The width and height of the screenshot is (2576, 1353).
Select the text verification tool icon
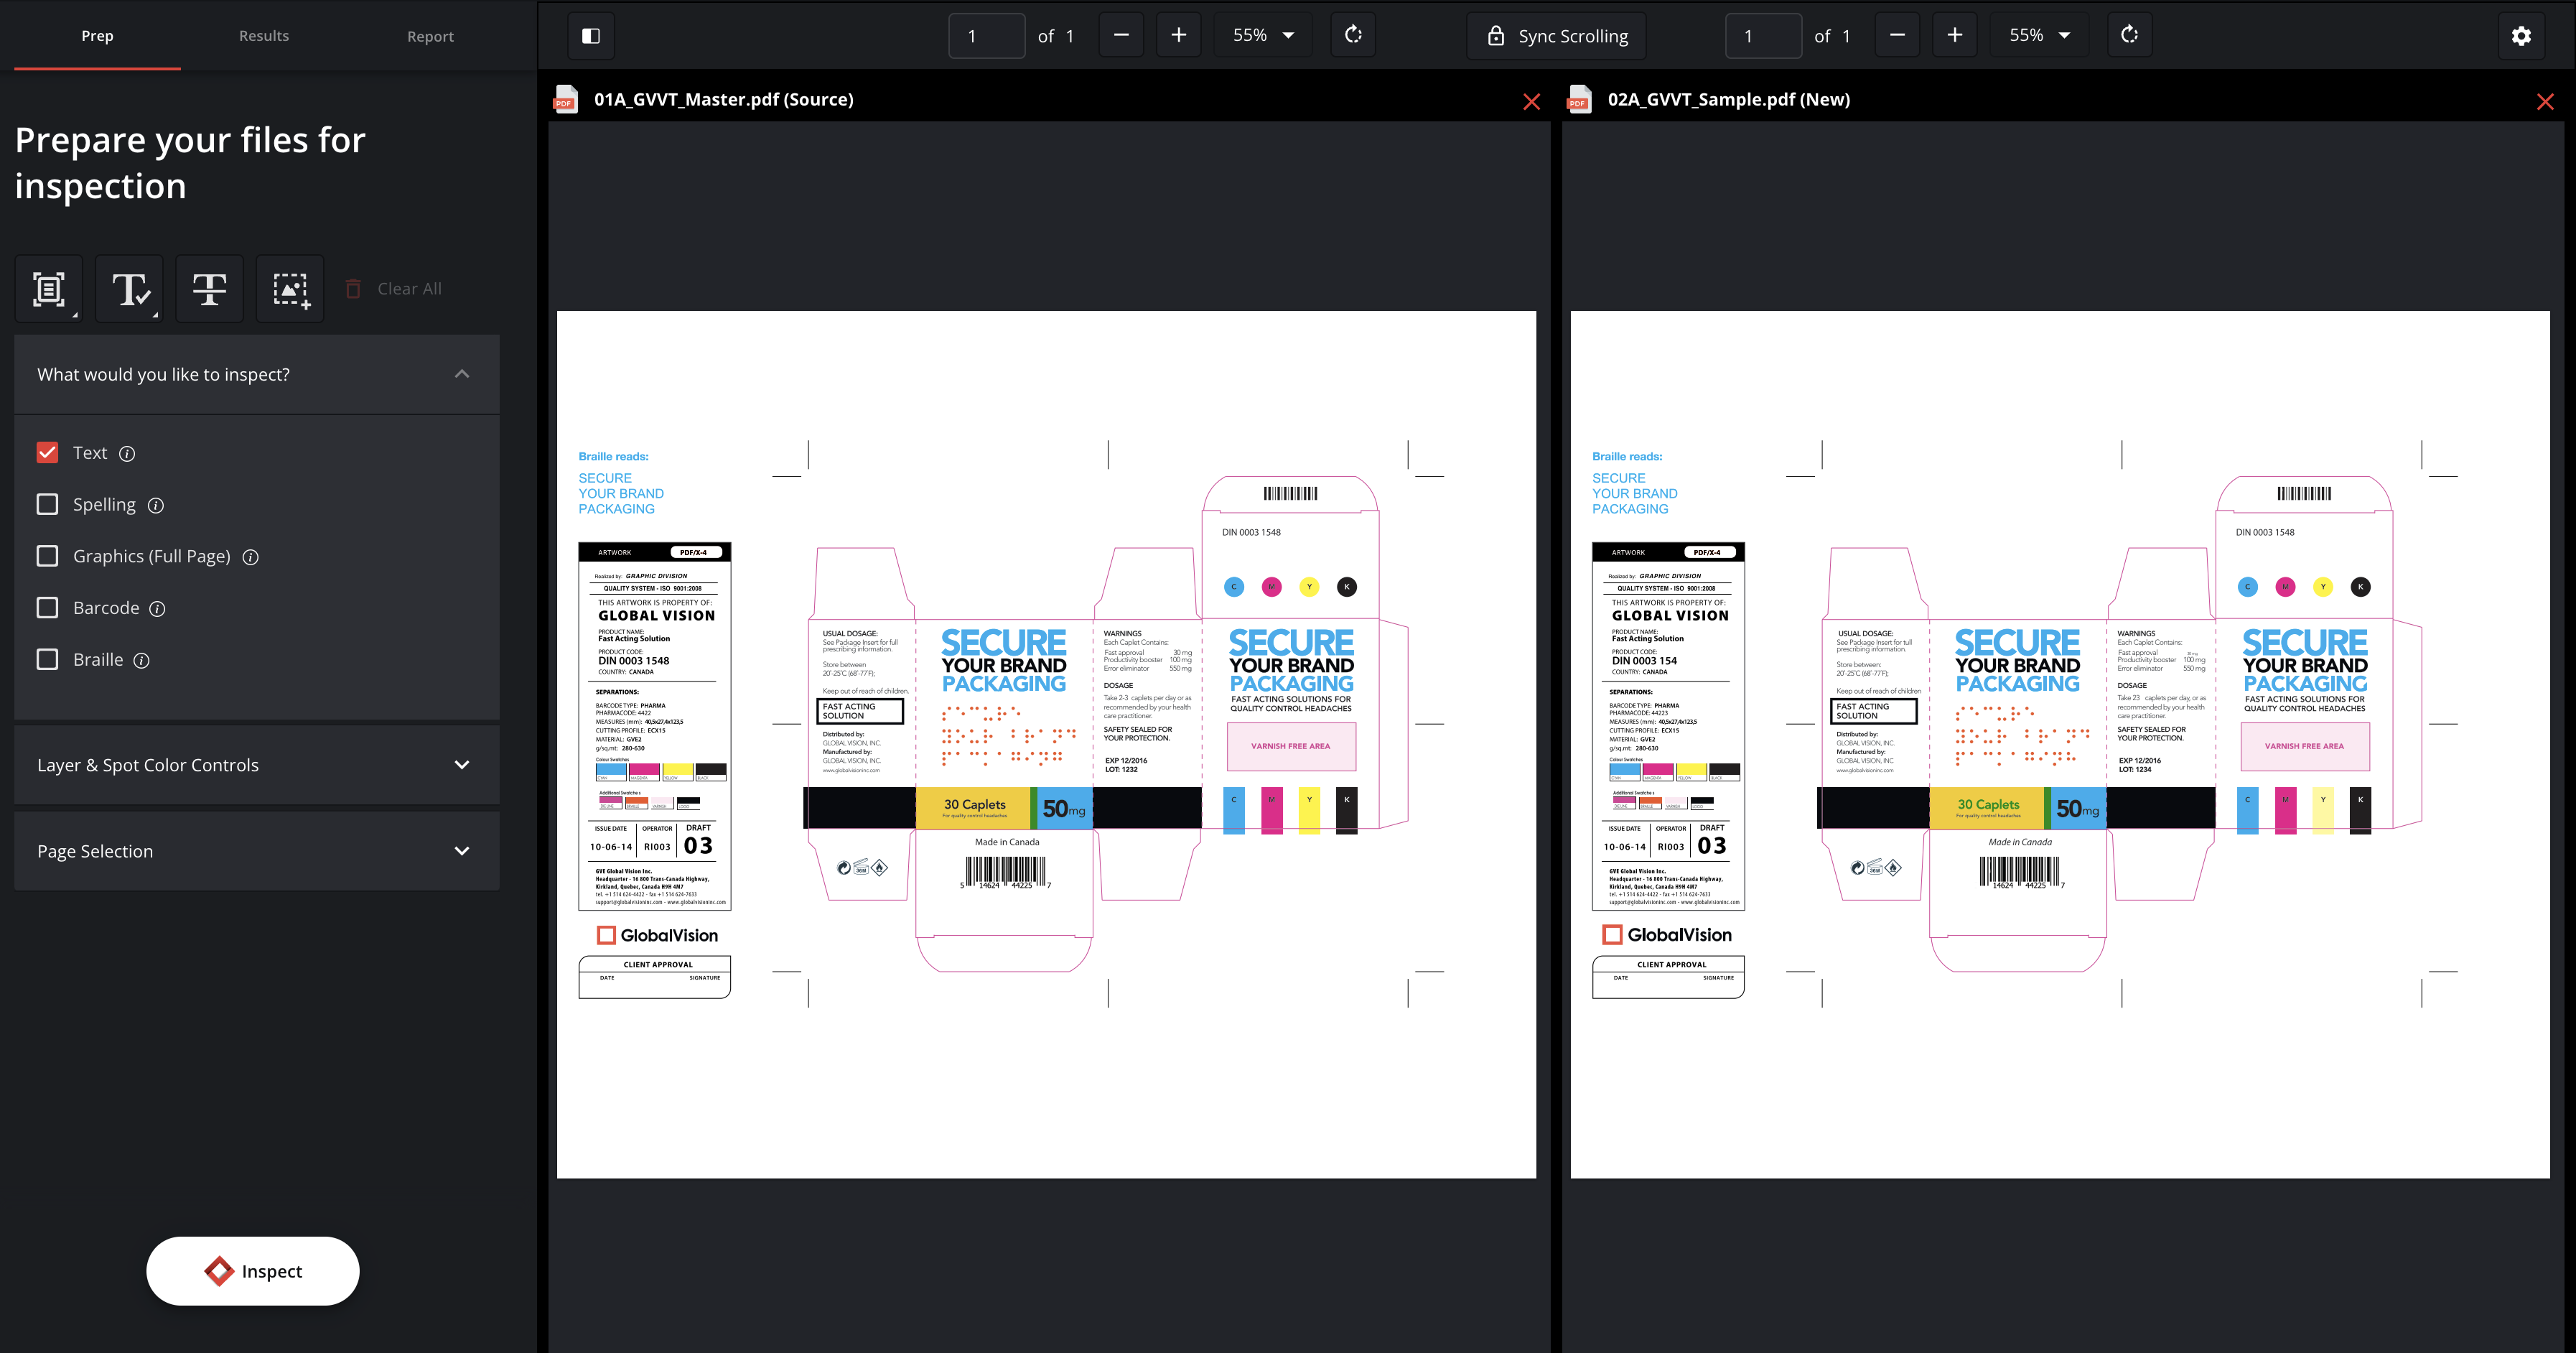130,289
